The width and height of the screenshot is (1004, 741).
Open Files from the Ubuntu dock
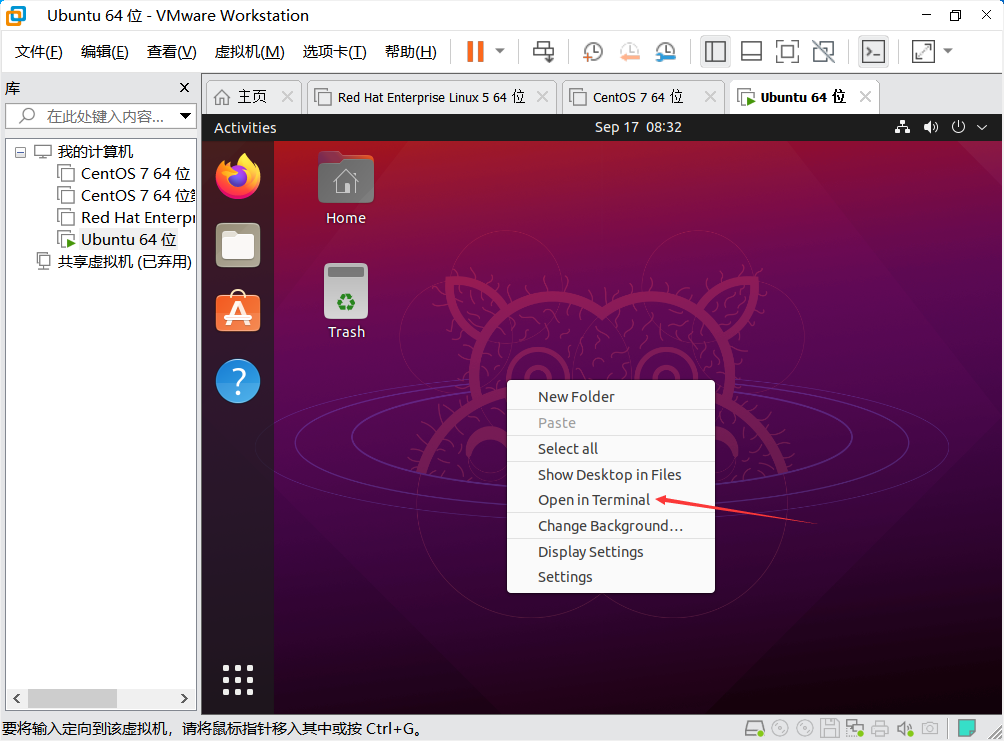238,245
